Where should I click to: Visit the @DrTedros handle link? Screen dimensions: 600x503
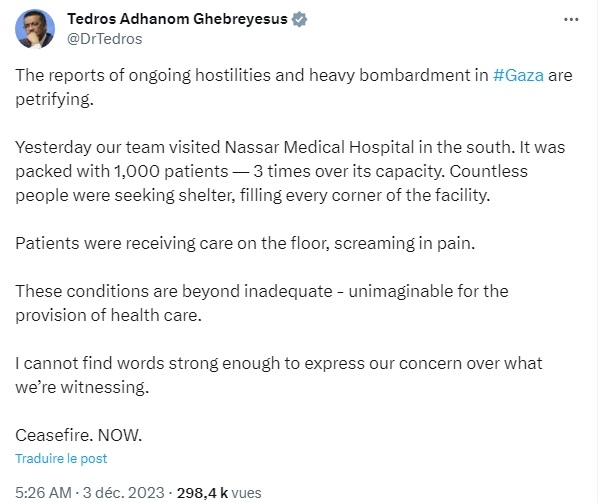pyautogui.click(x=105, y=39)
